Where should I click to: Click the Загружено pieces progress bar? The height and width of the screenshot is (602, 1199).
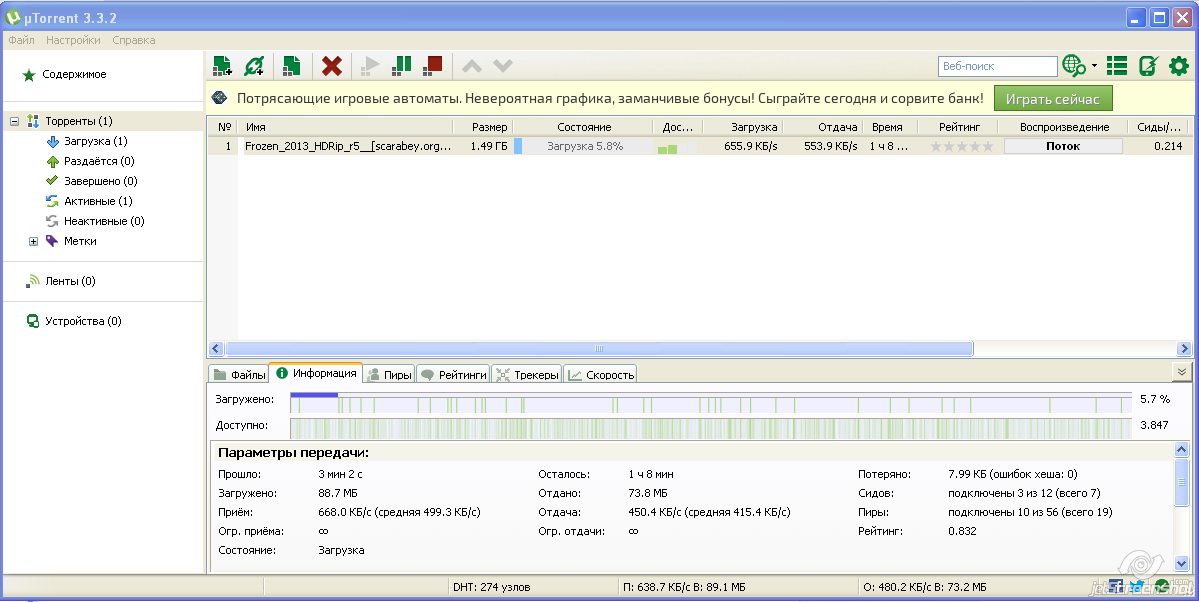710,402
